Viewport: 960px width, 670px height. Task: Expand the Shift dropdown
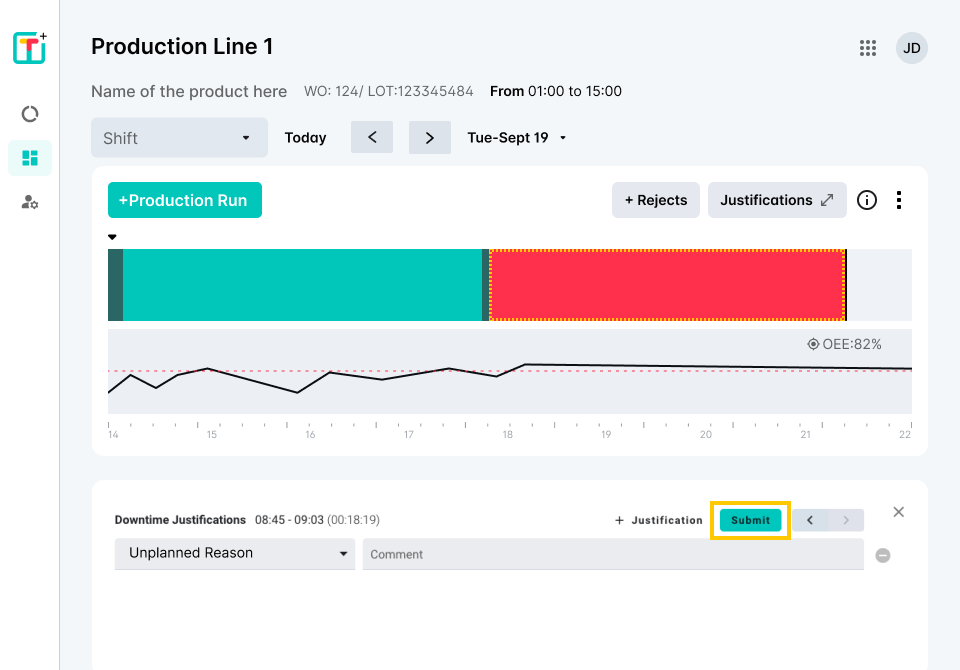tap(179, 138)
